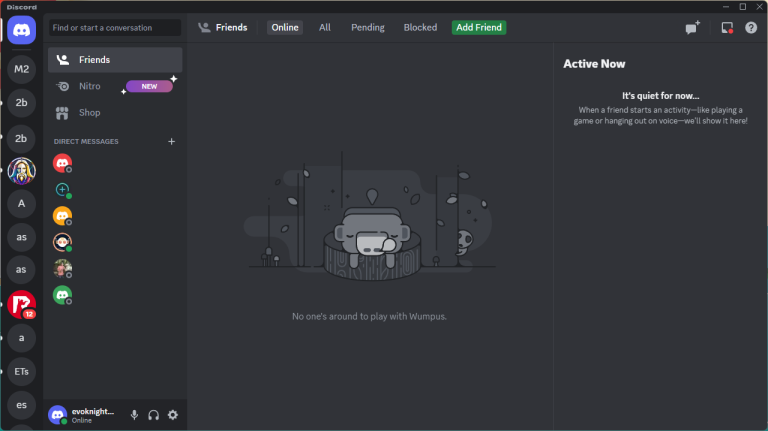
Task: Open the red server with 12 badge
Action: click(x=21, y=304)
